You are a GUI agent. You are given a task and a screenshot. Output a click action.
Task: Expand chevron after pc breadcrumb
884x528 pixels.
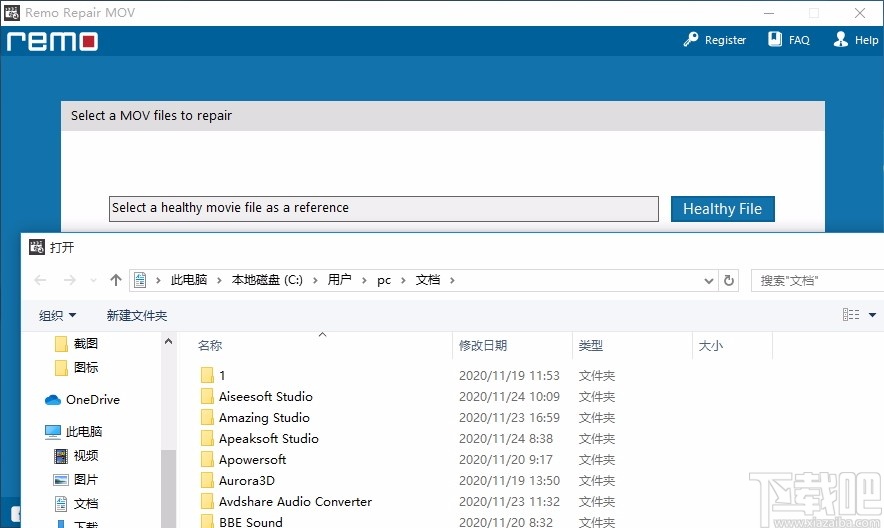coord(403,280)
